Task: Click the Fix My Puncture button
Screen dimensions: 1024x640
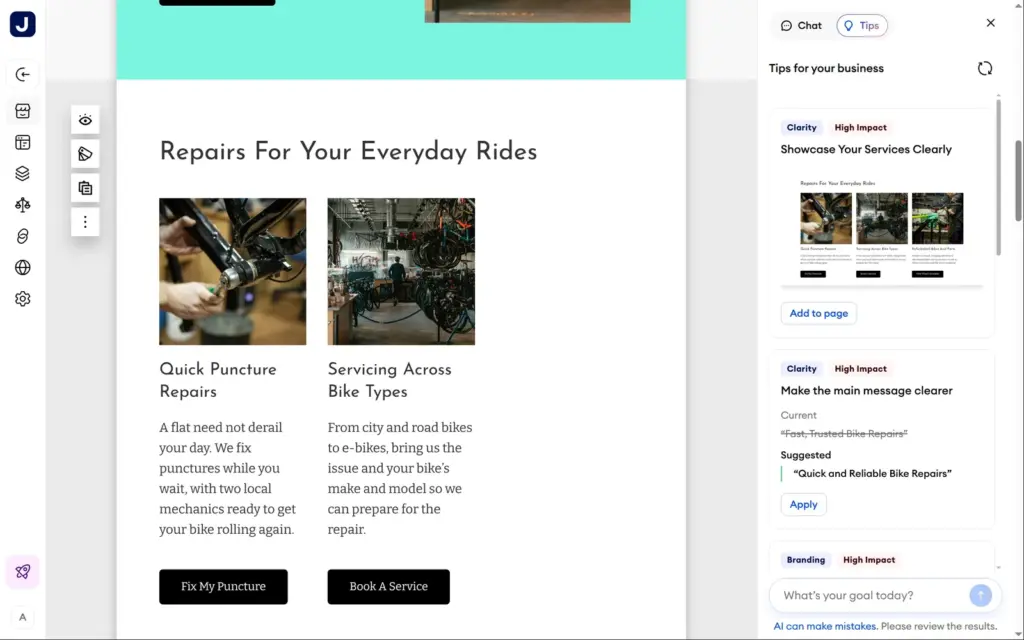Action: pyautogui.click(x=223, y=586)
